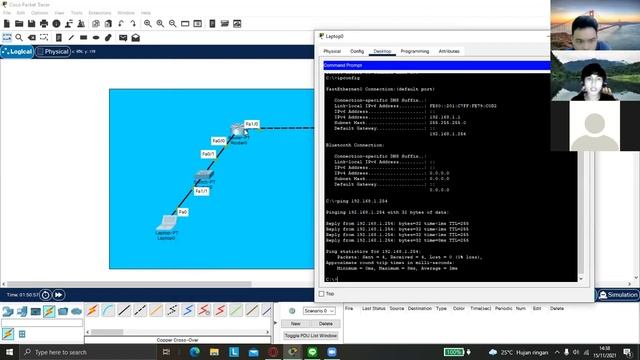Click the Laptop0 device on the canvas
This screenshot has height=360, width=640.
(167, 222)
